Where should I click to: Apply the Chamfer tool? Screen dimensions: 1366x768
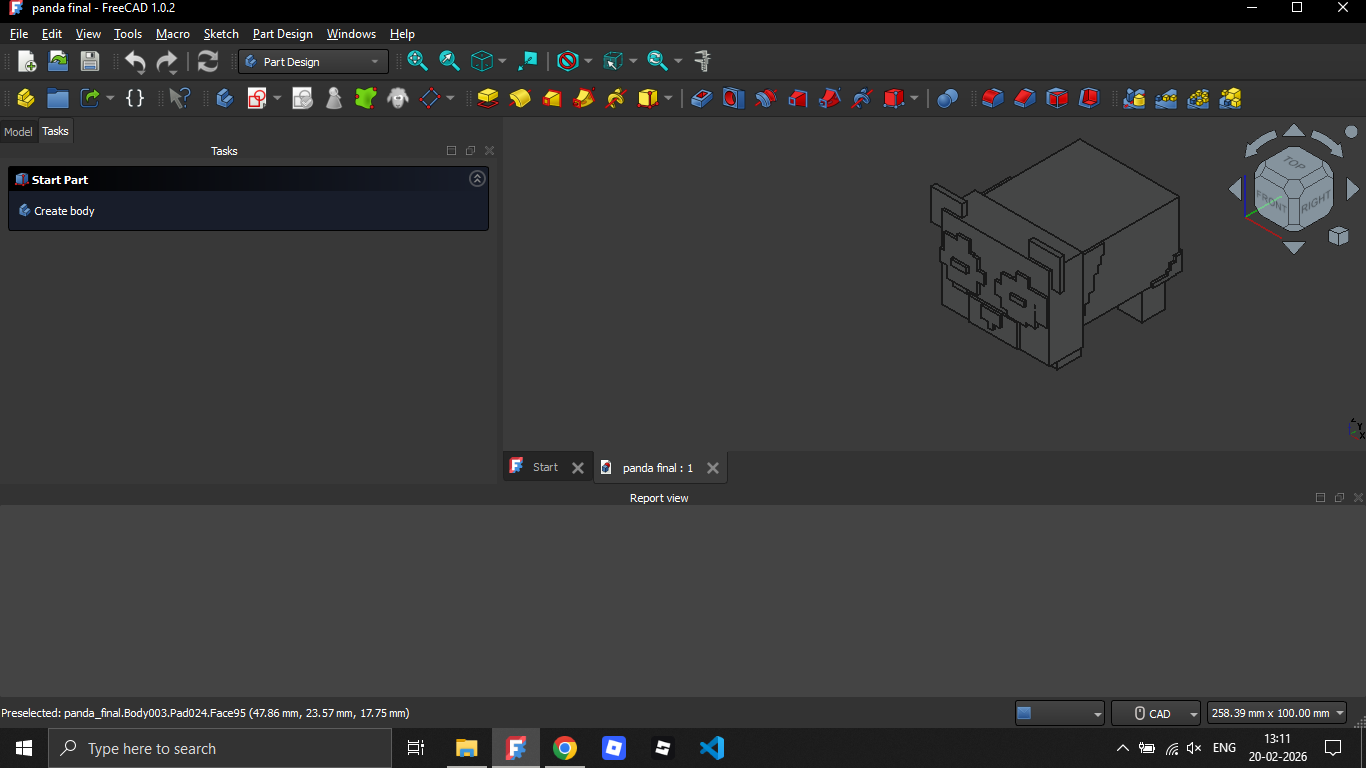(x=1024, y=98)
